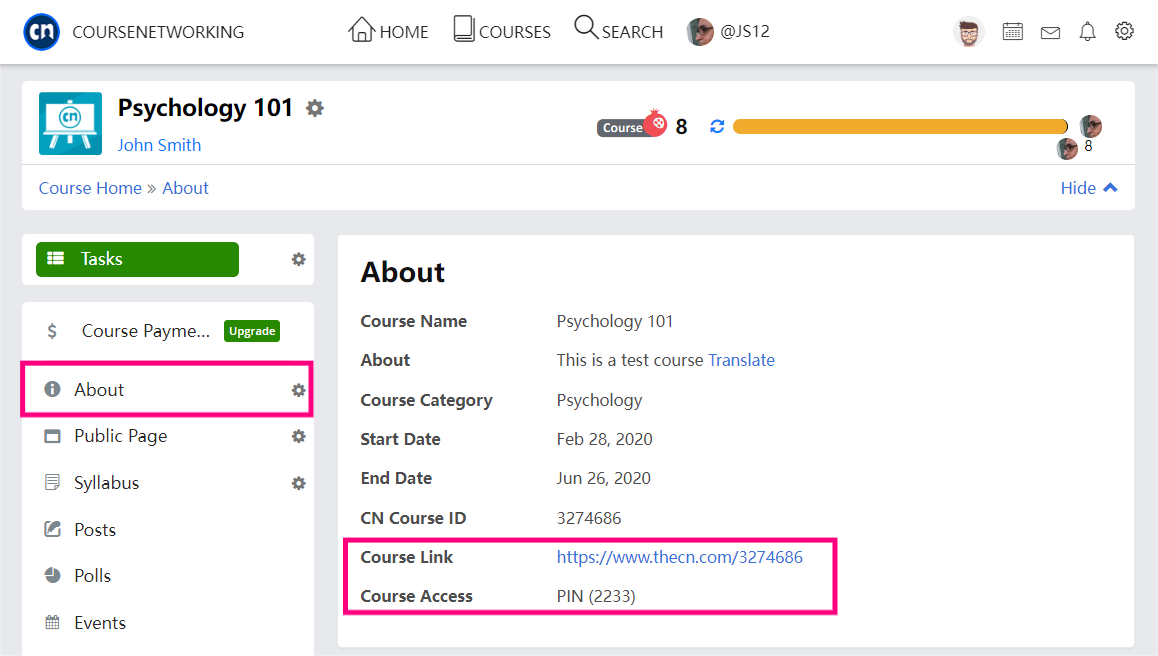Click the bearded user avatar in header
Viewport: 1158px width, 656px height.
(969, 32)
